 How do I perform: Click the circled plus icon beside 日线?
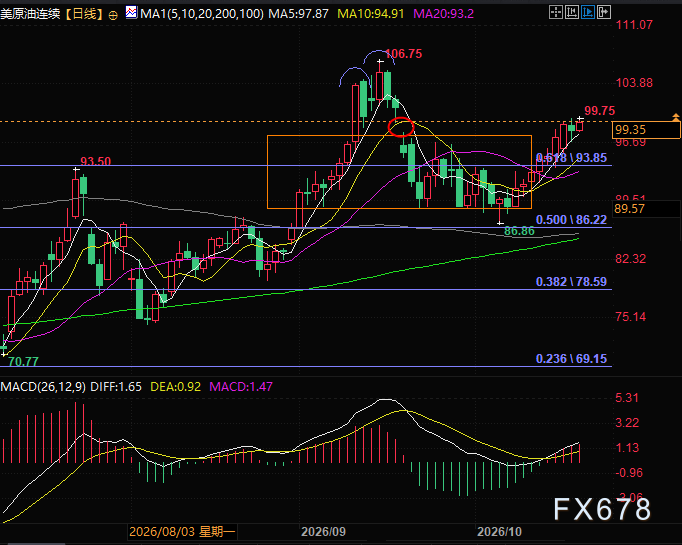[113, 16]
